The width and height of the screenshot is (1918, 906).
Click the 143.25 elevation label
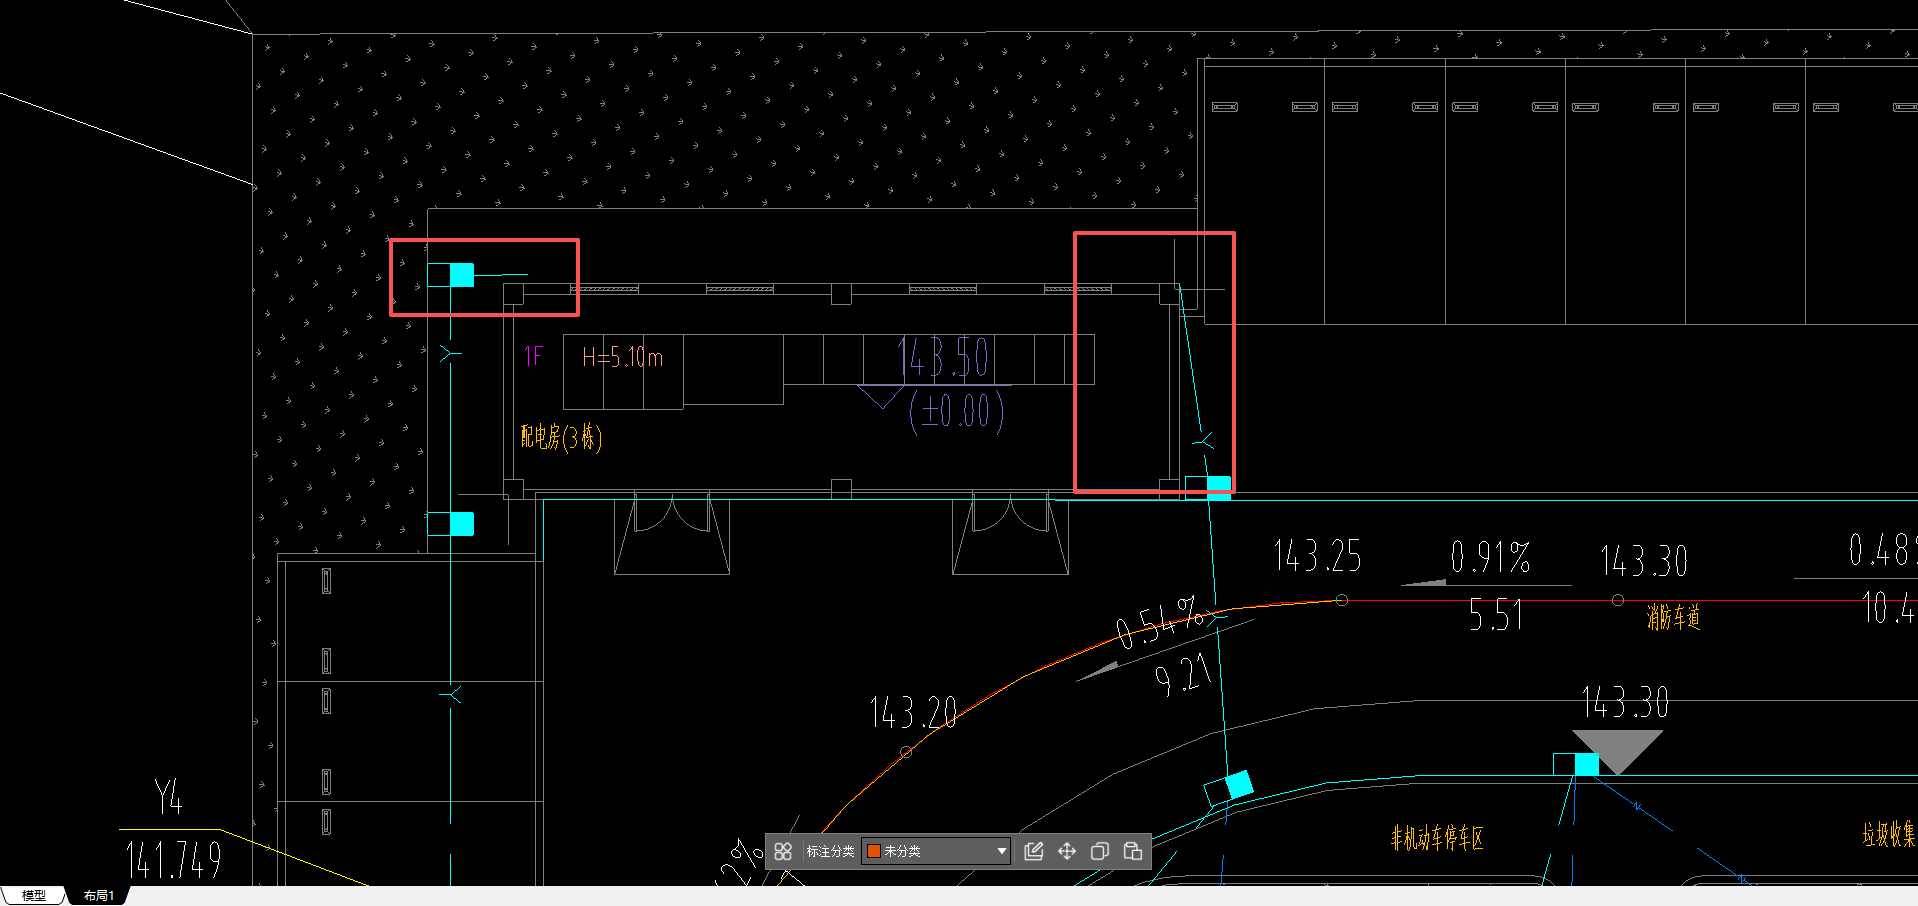[1317, 556]
